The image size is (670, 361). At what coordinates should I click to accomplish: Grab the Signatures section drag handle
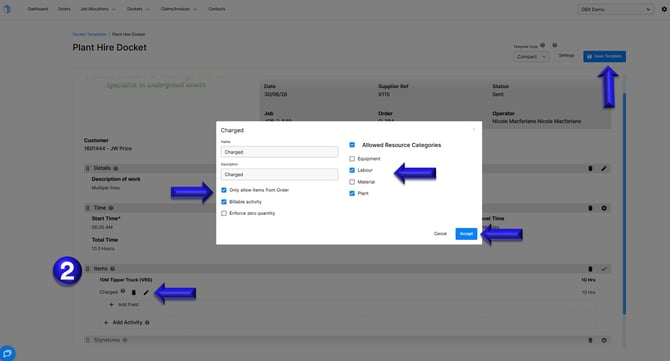(x=88, y=340)
